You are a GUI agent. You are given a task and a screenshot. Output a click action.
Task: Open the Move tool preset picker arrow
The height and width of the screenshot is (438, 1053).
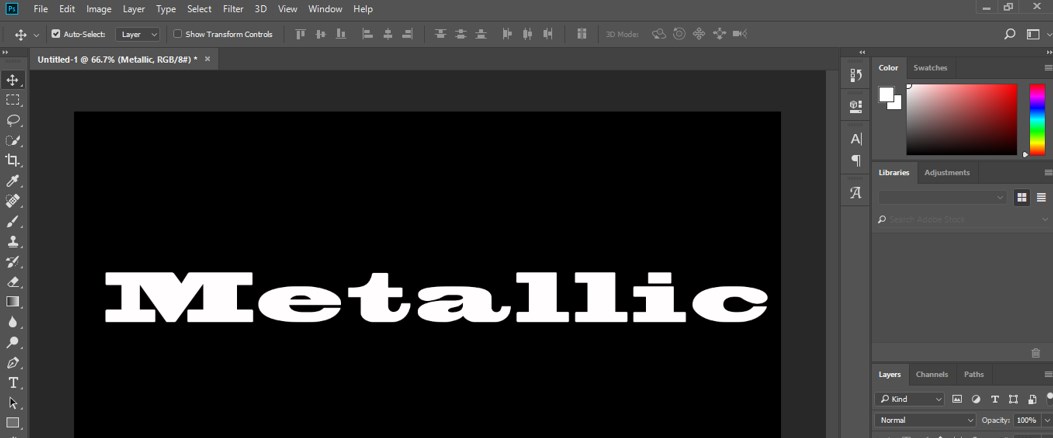[x=36, y=34]
